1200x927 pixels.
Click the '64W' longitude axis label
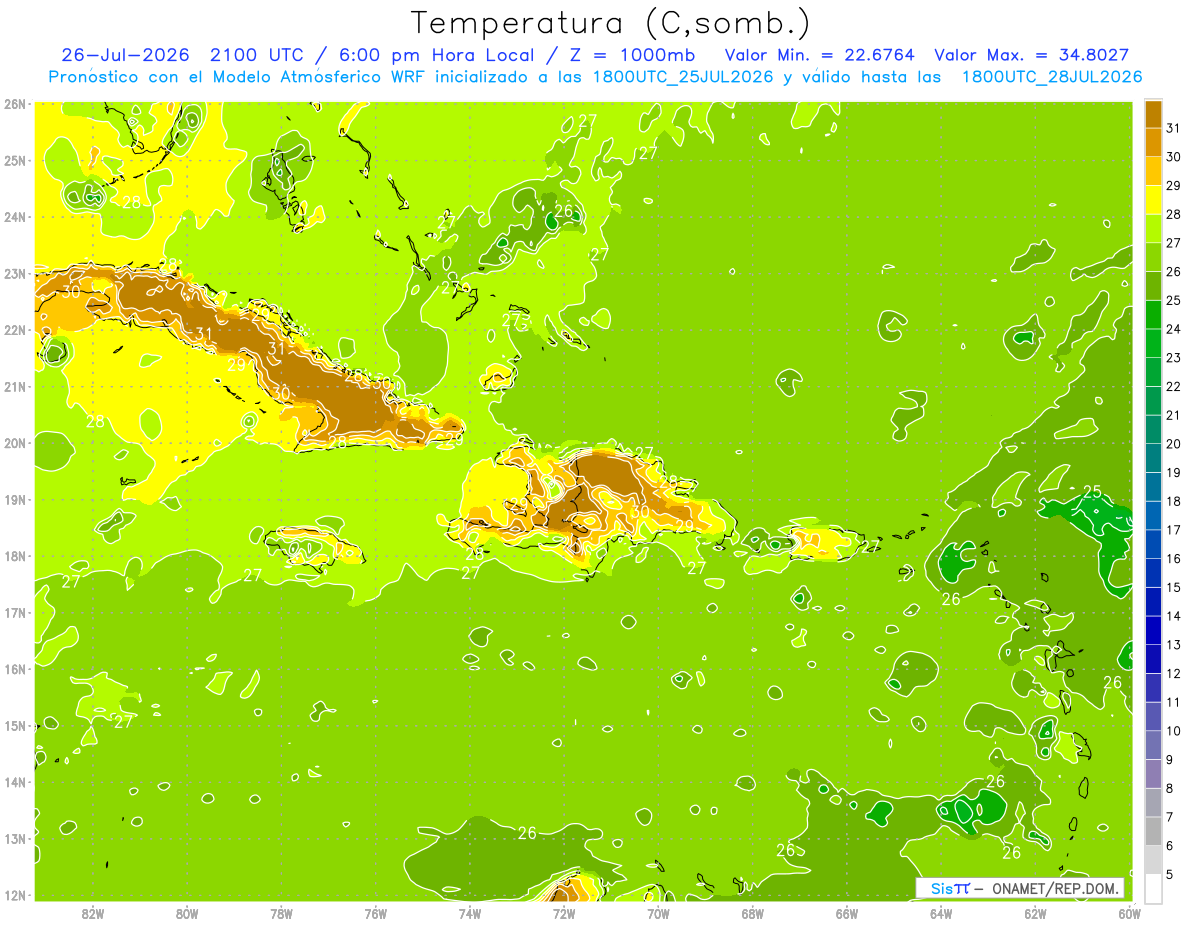[941, 913]
